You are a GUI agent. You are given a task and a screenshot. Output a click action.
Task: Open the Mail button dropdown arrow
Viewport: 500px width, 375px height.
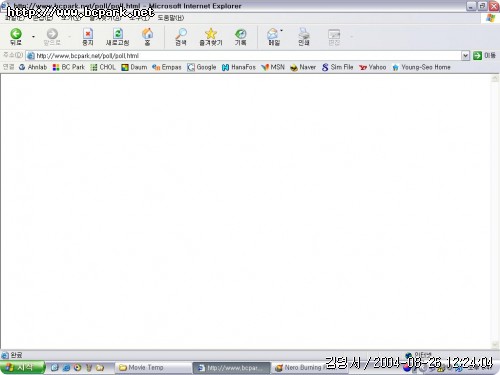[282, 31]
